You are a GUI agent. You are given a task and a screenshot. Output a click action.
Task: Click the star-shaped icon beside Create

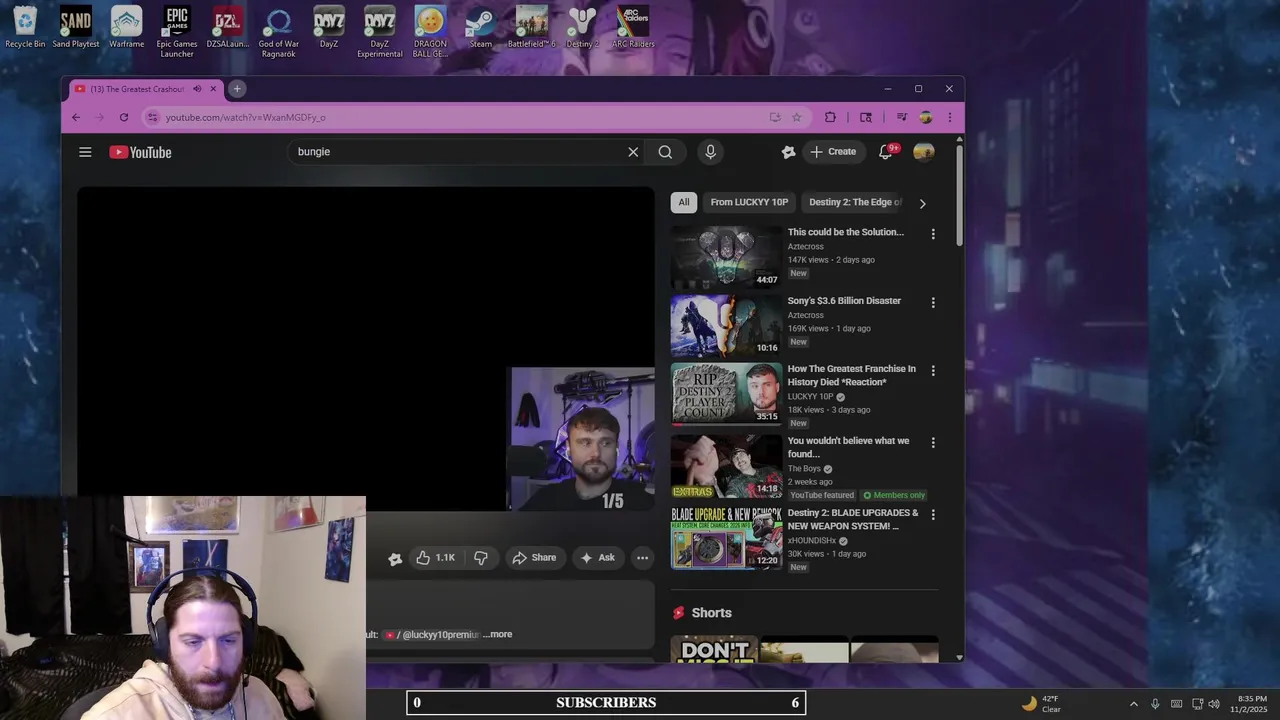click(x=788, y=152)
